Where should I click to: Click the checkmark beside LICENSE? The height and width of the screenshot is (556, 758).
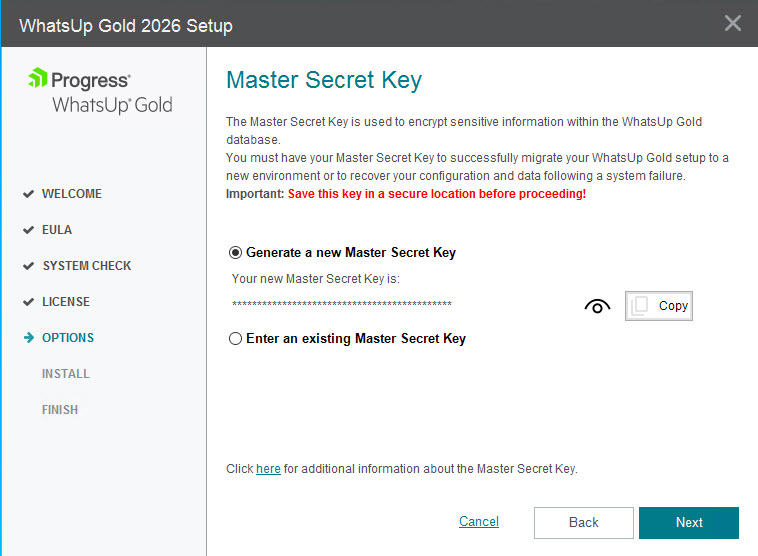tap(29, 302)
